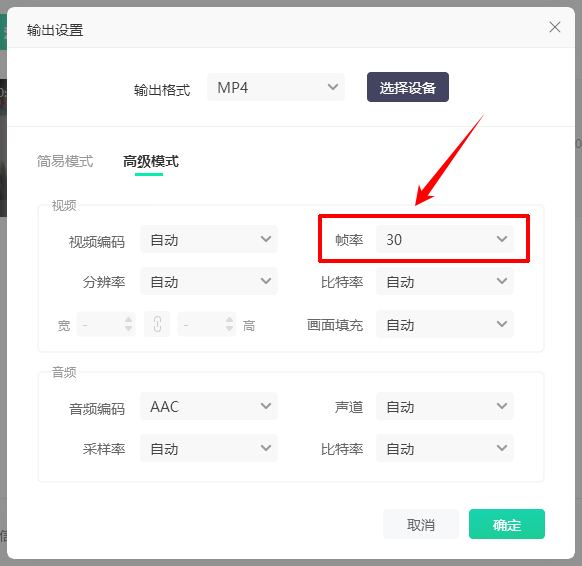This screenshot has width=582, height=566.
Task: Open the video 比特率 dropdown
Action: 445,281
